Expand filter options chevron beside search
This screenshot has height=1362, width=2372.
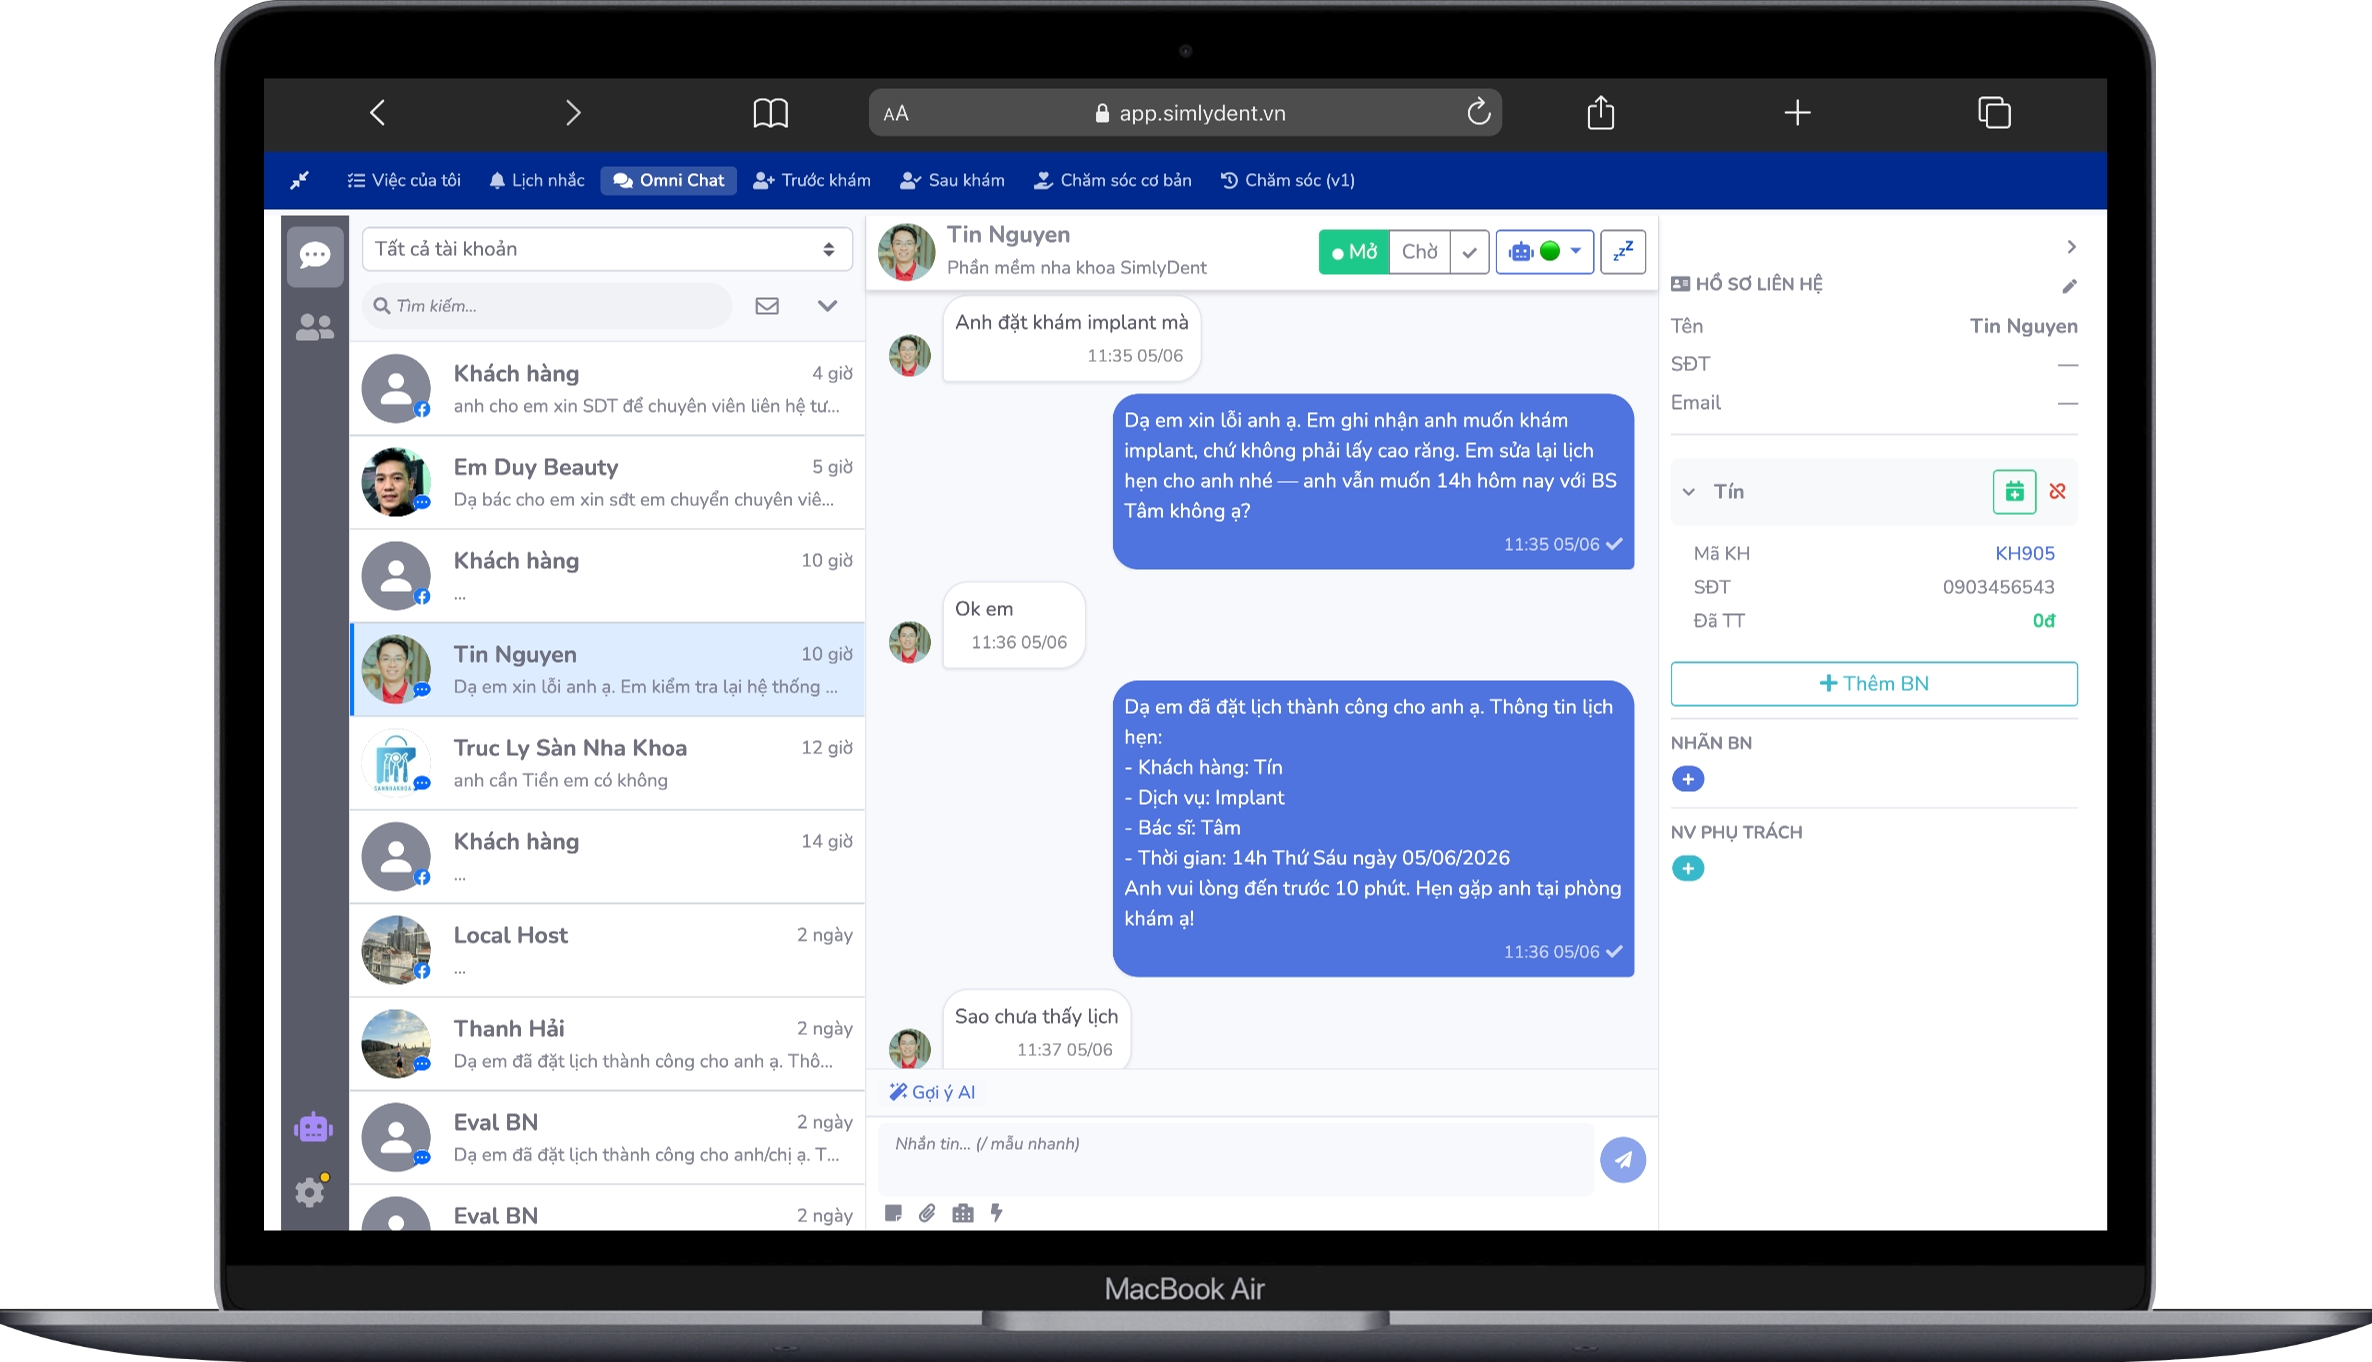coord(827,306)
